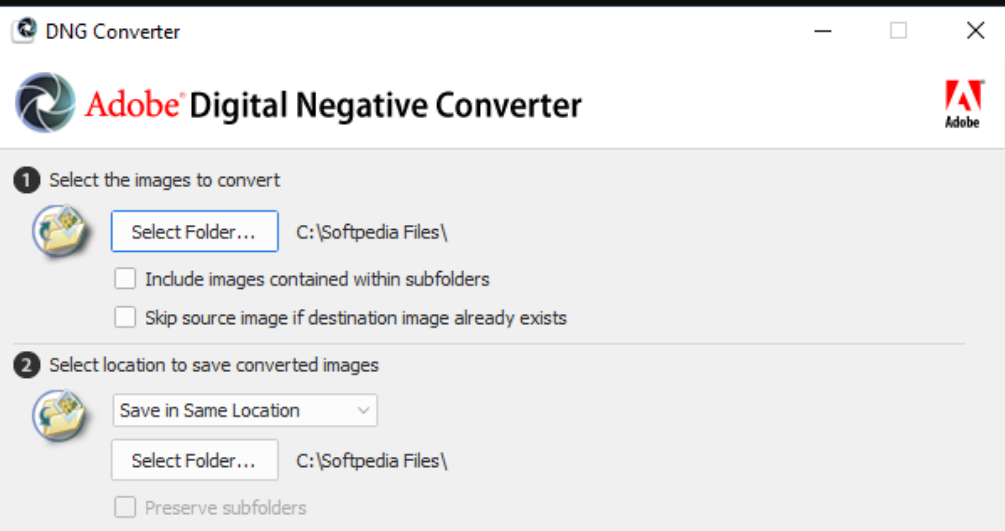This screenshot has width=1005, height=531.
Task: Open the Save in Same Location dropdown
Action: 244,410
